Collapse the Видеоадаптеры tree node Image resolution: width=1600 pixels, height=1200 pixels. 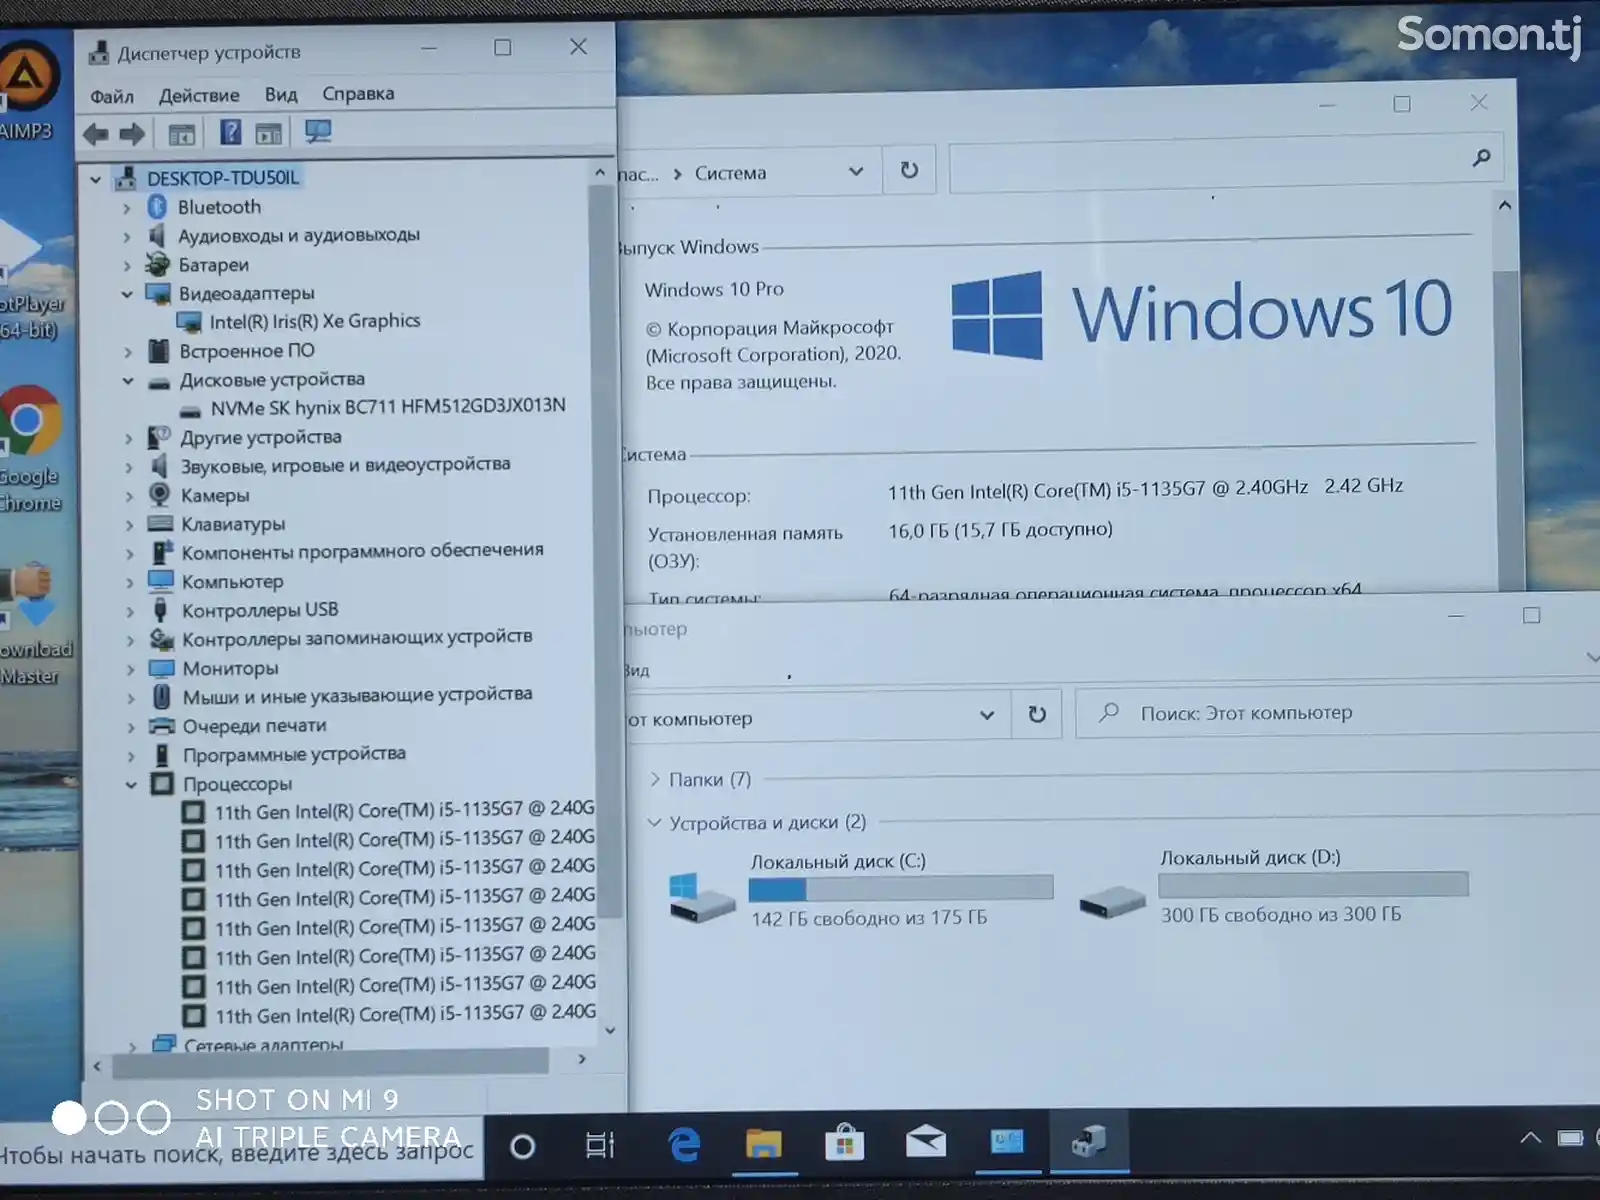click(x=127, y=294)
